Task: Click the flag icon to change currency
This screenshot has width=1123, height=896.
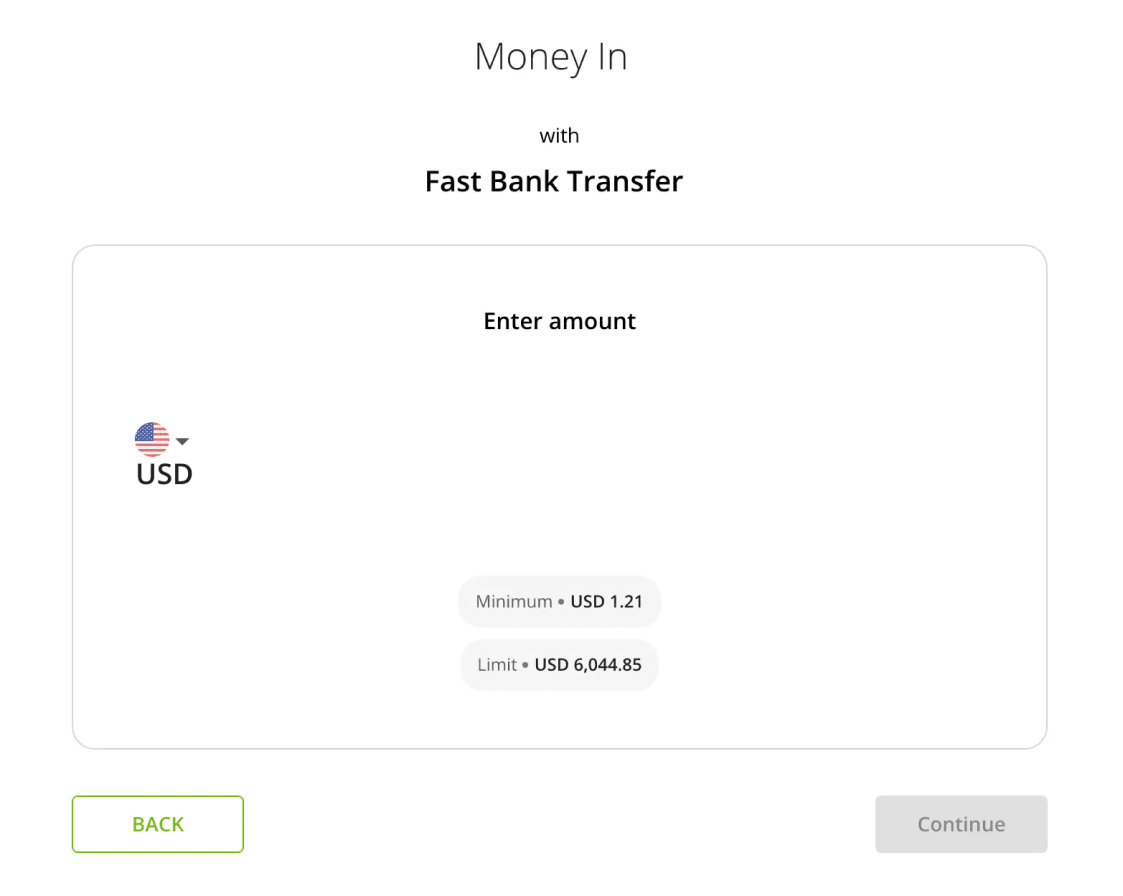Action: tap(151, 438)
